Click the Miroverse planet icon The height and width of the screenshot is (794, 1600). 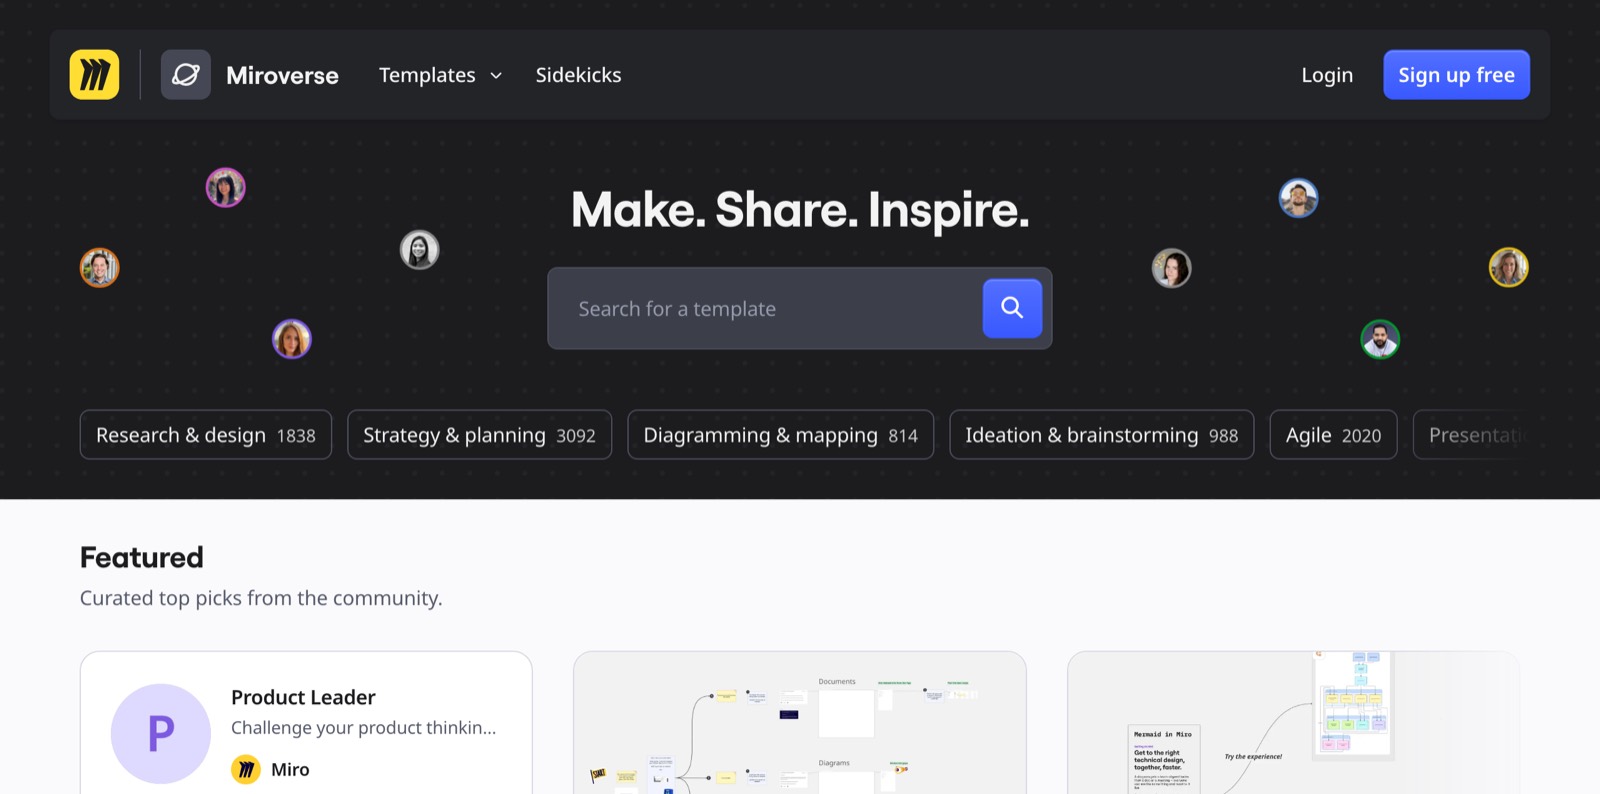tap(186, 75)
